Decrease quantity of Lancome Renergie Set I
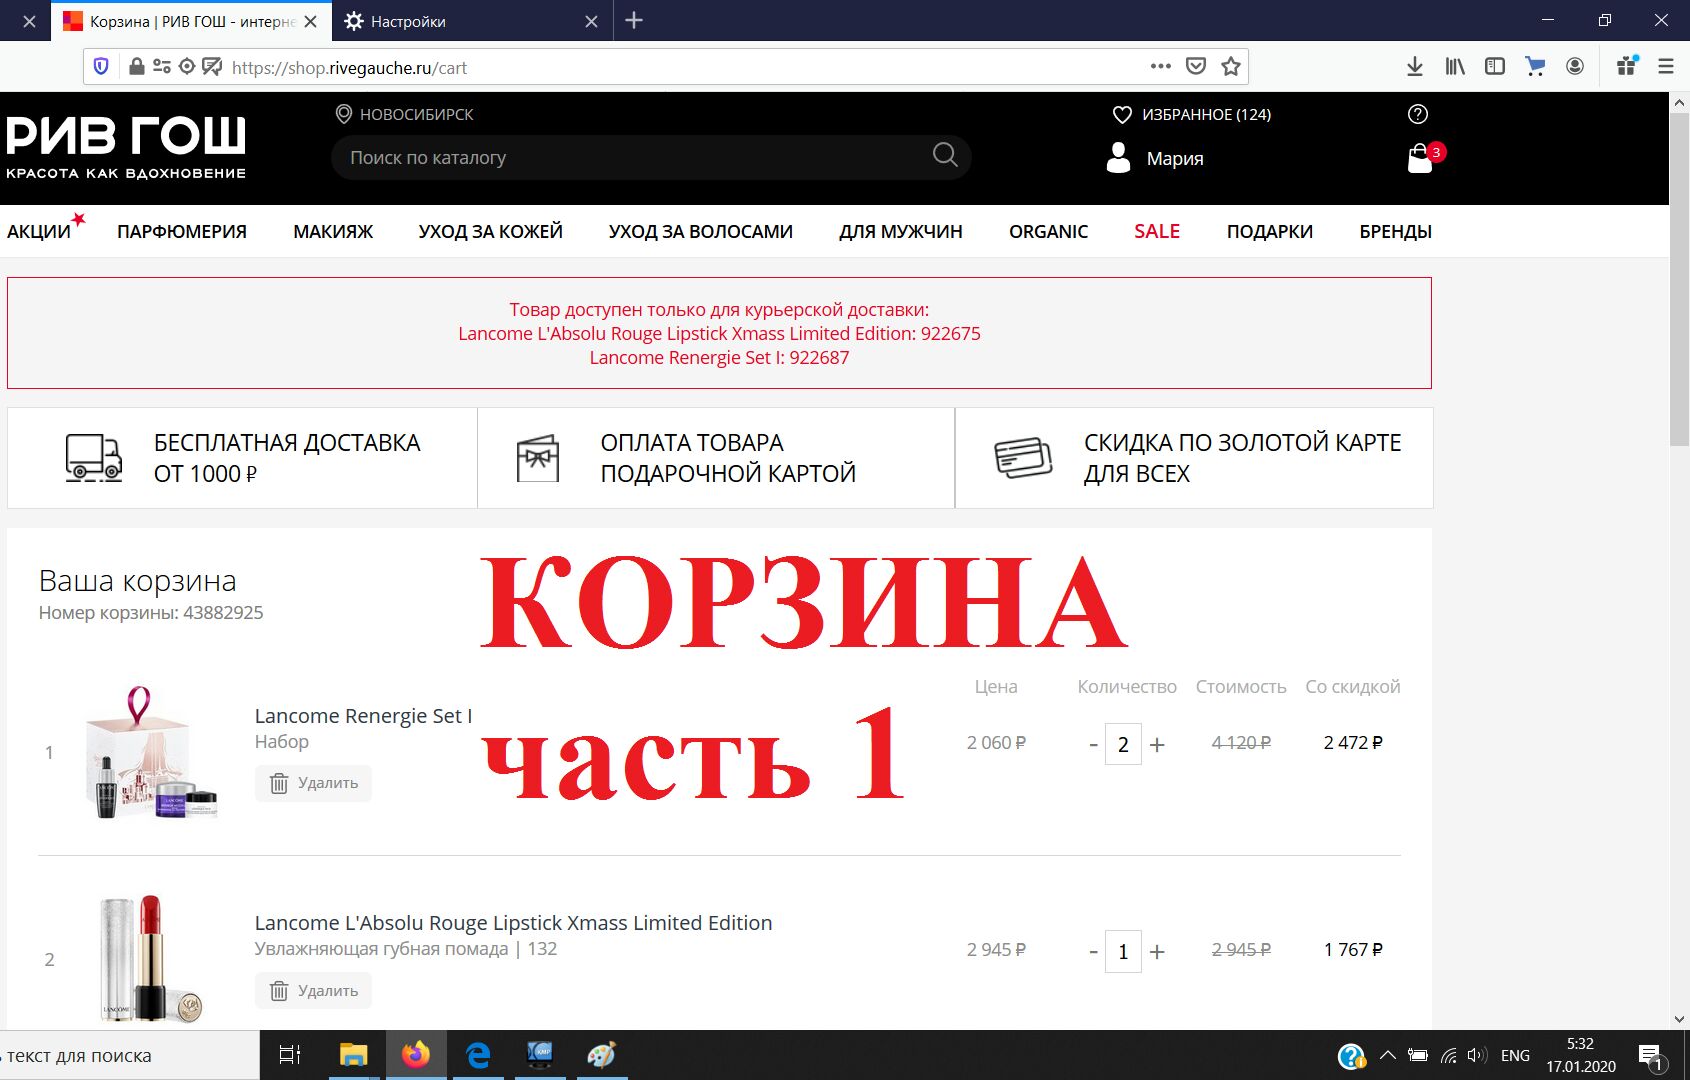Viewport: 1690px width, 1080px height. pos(1093,744)
